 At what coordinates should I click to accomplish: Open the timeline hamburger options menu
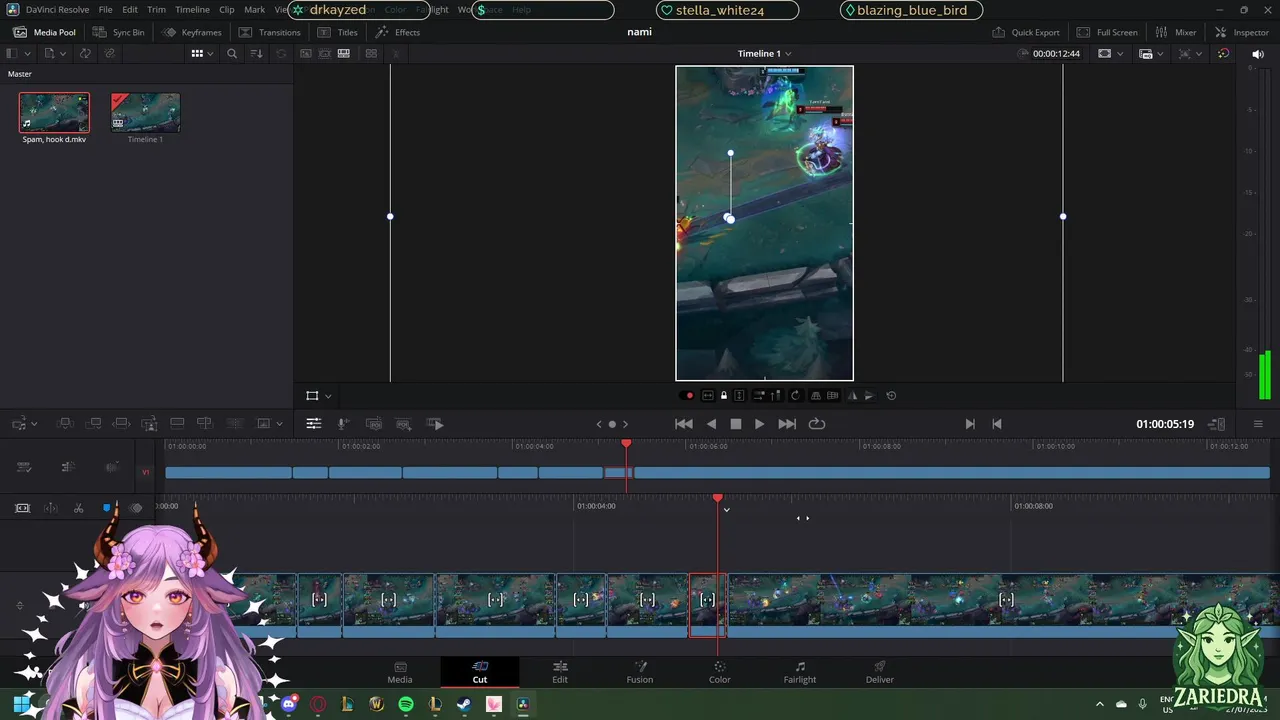click(1258, 424)
